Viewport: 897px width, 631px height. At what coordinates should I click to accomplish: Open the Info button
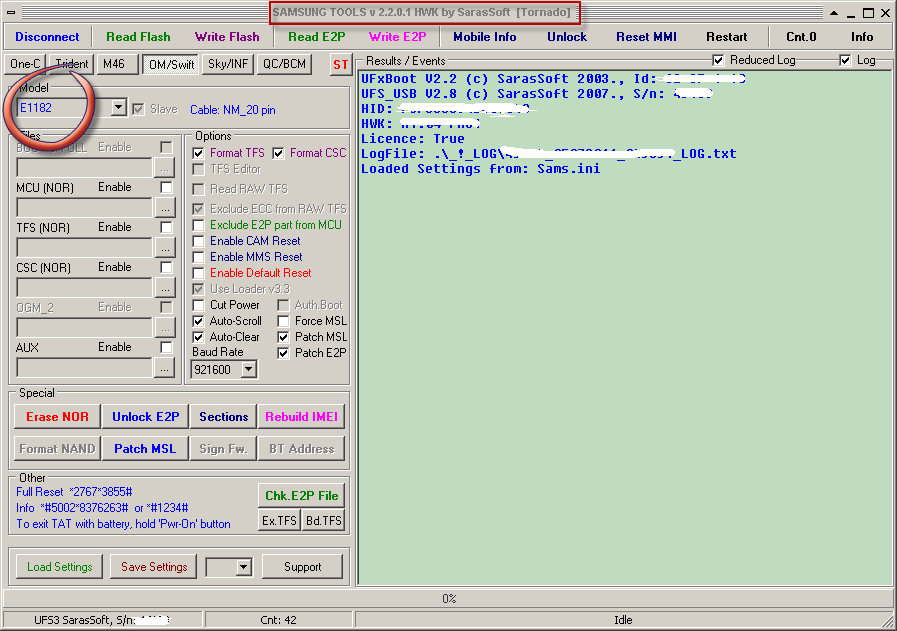click(x=862, y=37)
